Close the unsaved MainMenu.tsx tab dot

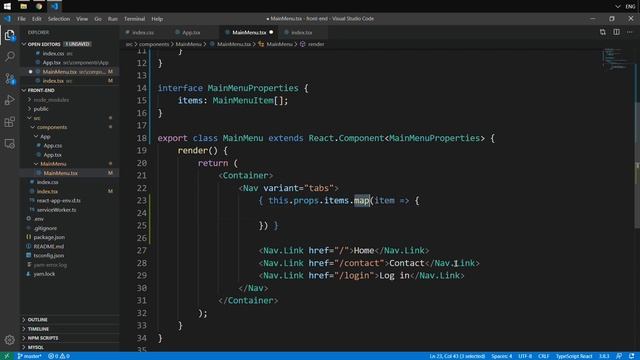coord(271,32)
